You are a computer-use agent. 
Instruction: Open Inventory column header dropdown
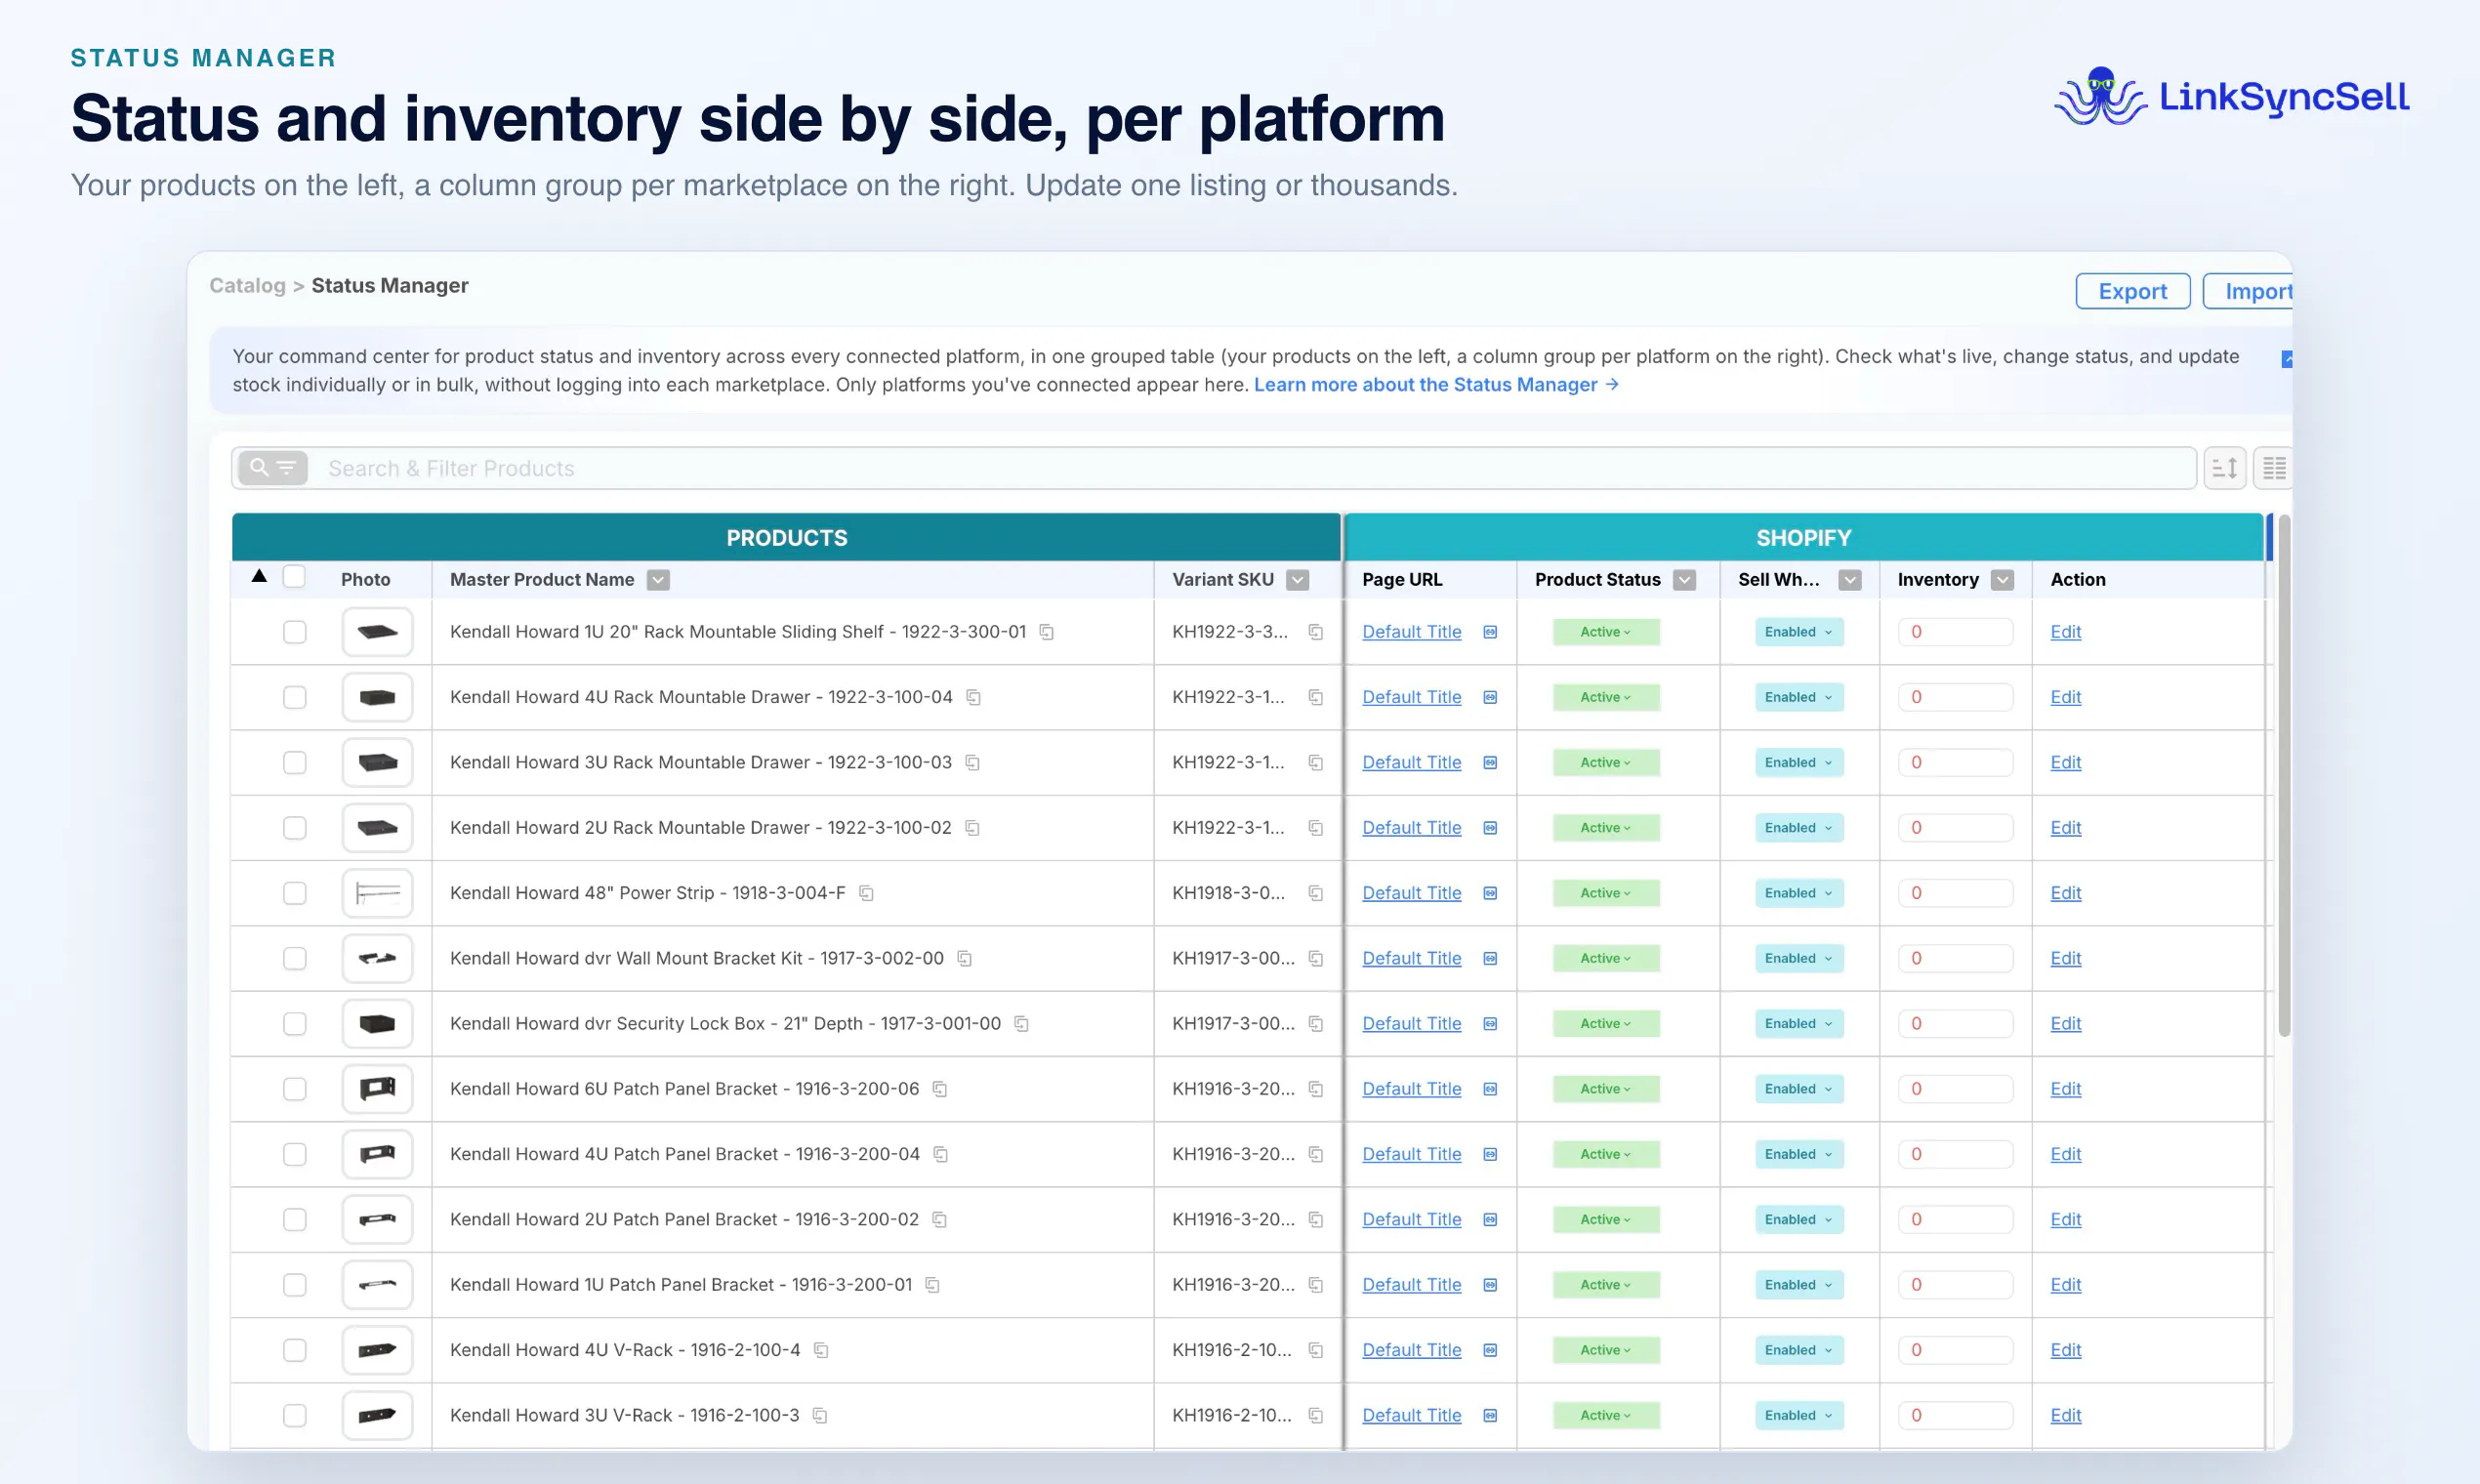tap(2002, 580)
